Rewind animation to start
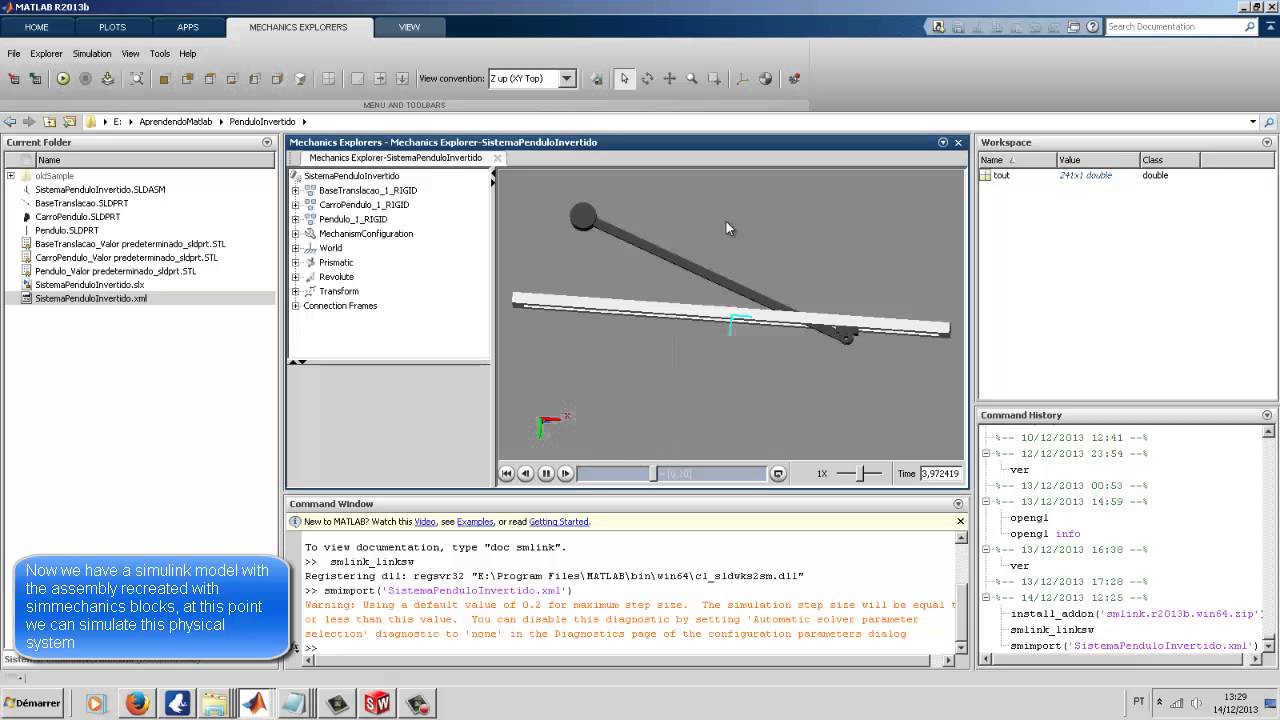Screen dimensions: 1280x720 (506, 473)
